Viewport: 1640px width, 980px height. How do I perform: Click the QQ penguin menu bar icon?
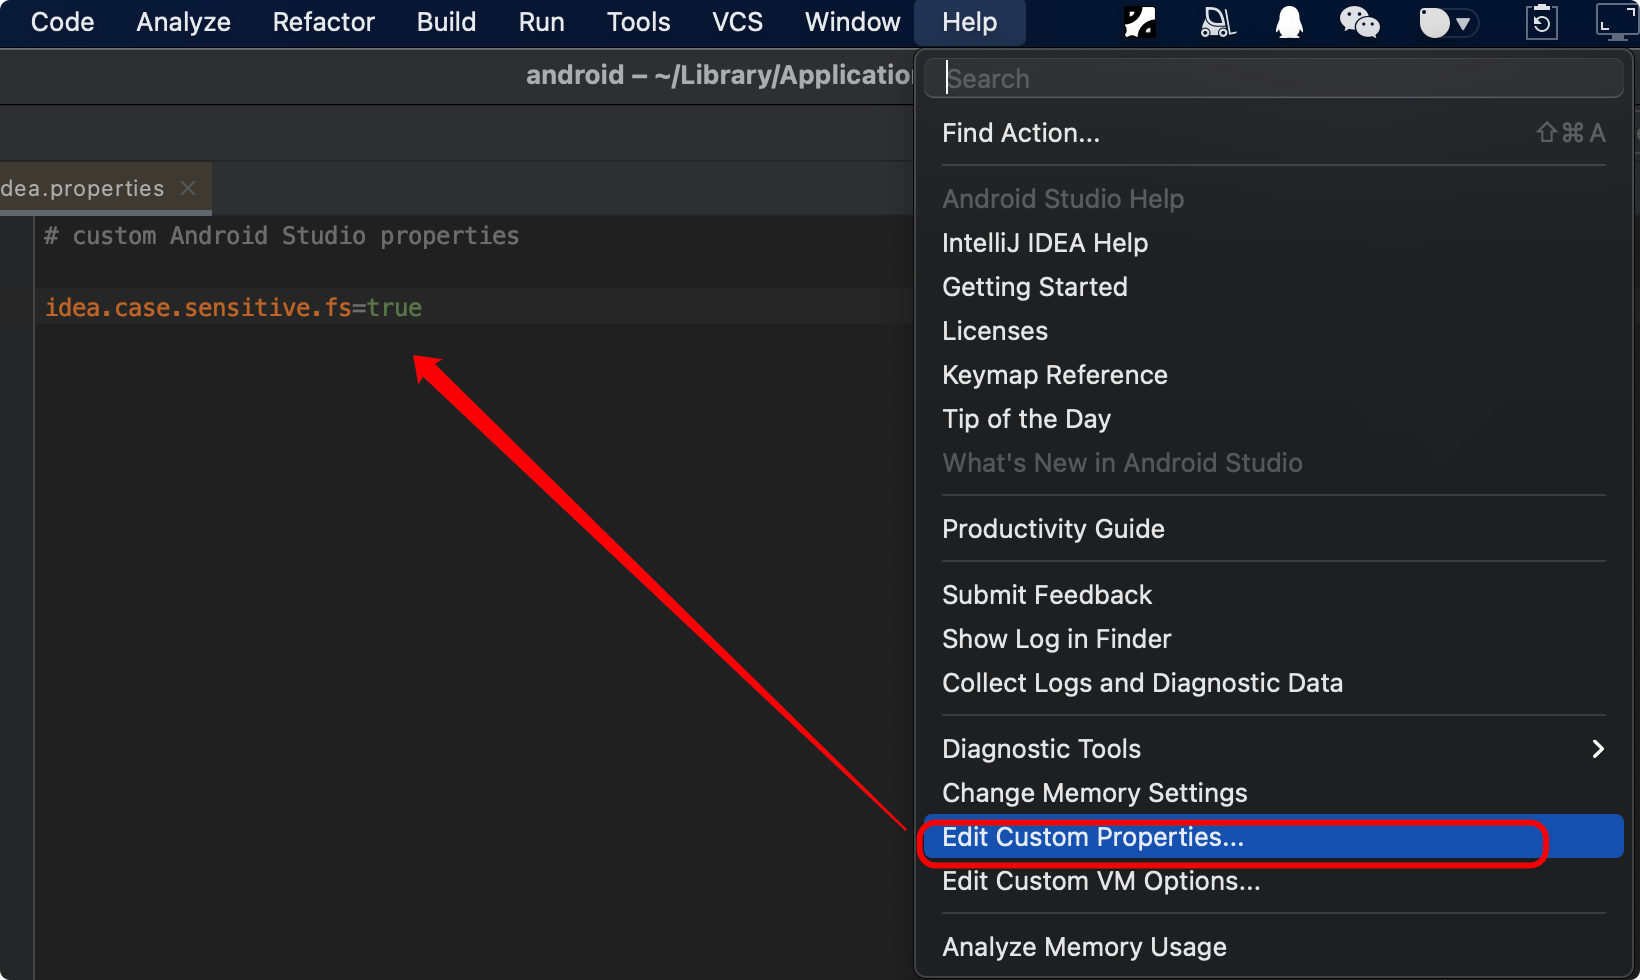(1289, 22)
